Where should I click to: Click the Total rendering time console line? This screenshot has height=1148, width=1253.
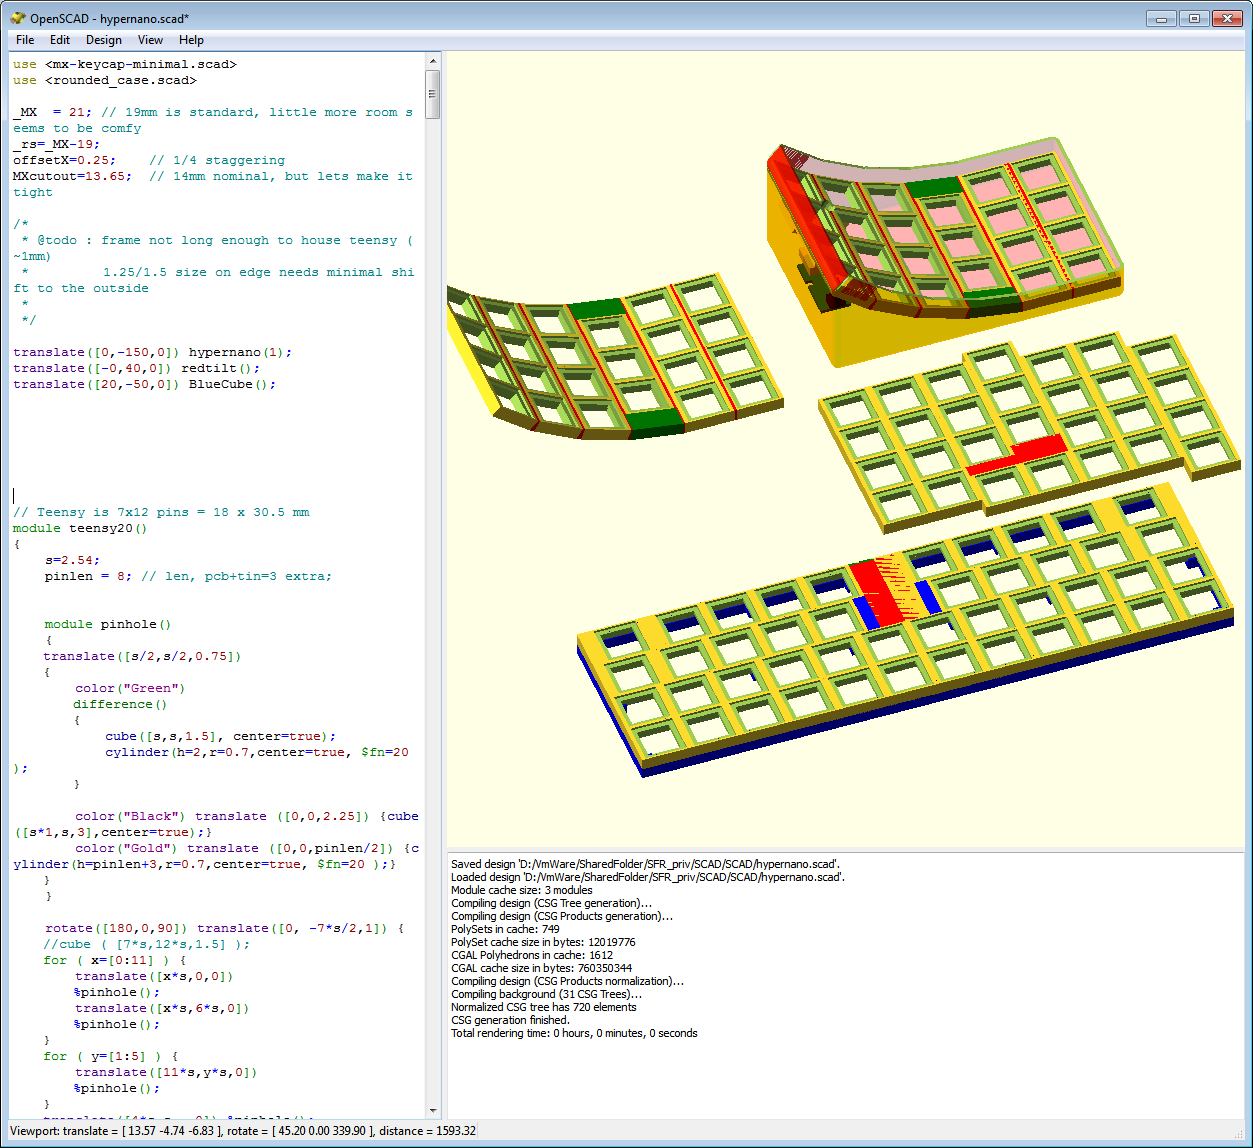[574, 1033]
